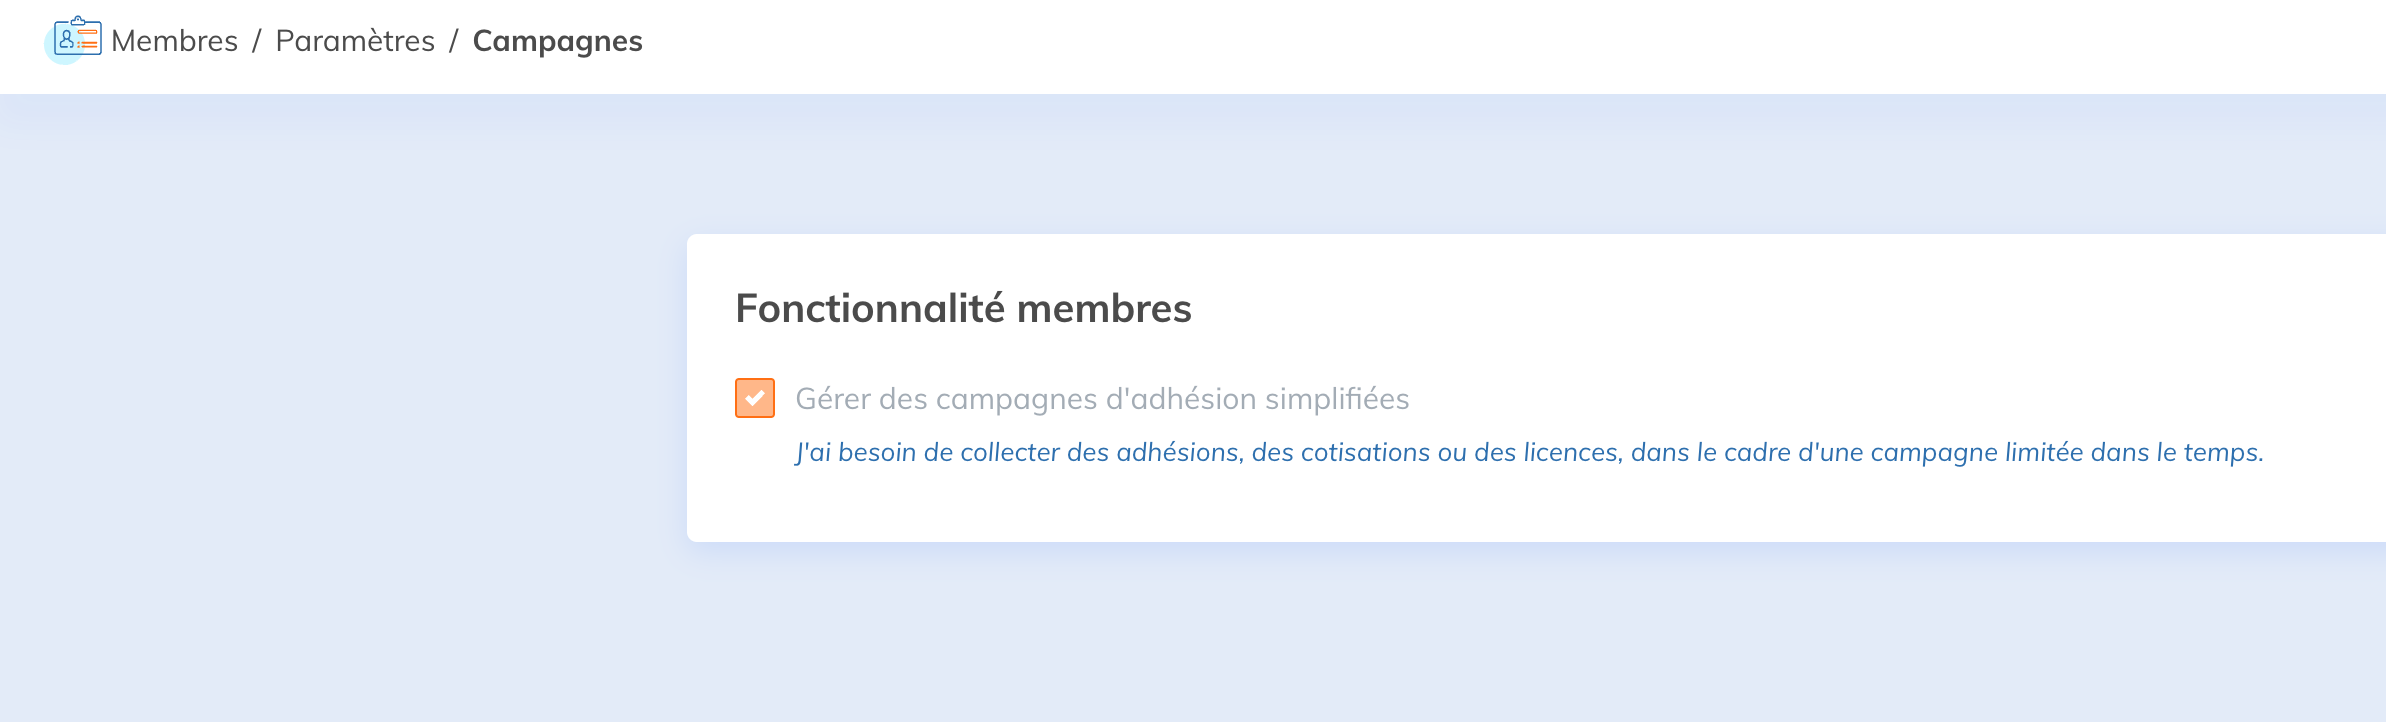Go to the Membres breadcrumb link
Viewport: 2386px width, 722px height.
[174, 41]
